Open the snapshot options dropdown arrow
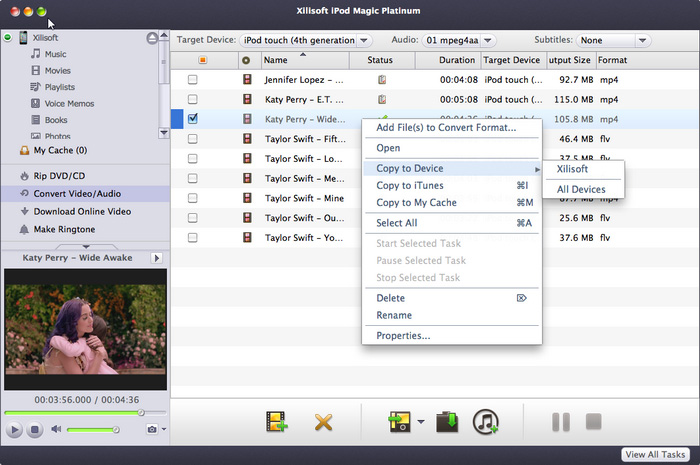The width and height of the screenshot is (700, 465). click(x=164, y=429)
